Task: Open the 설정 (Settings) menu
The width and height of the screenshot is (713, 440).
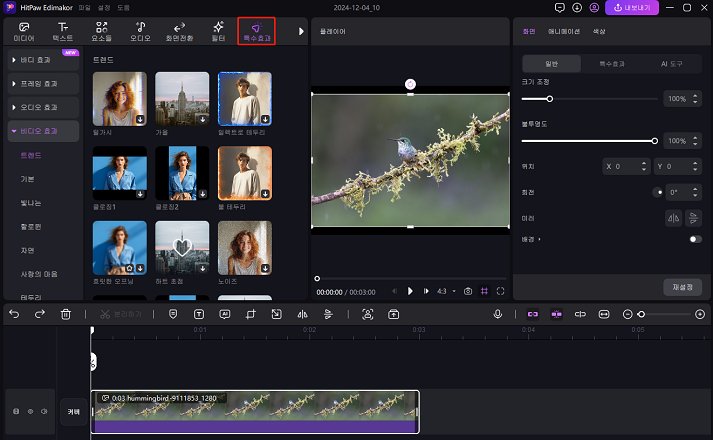Action: (104, 8)
